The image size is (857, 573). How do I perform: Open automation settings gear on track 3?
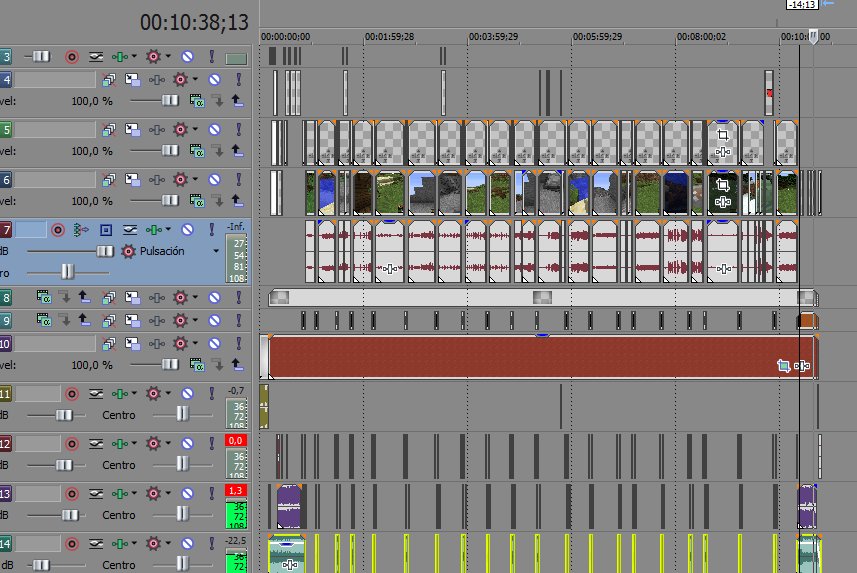click(x=154, y=57)
